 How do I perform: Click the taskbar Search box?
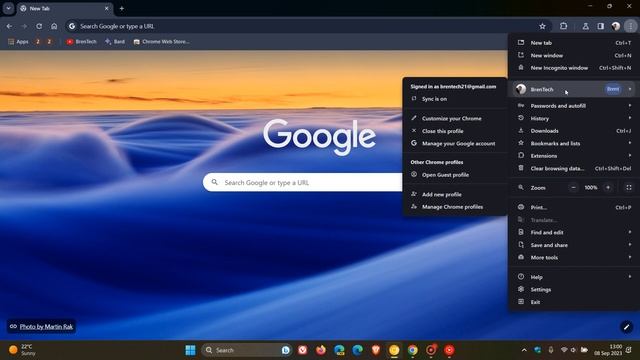246,350
